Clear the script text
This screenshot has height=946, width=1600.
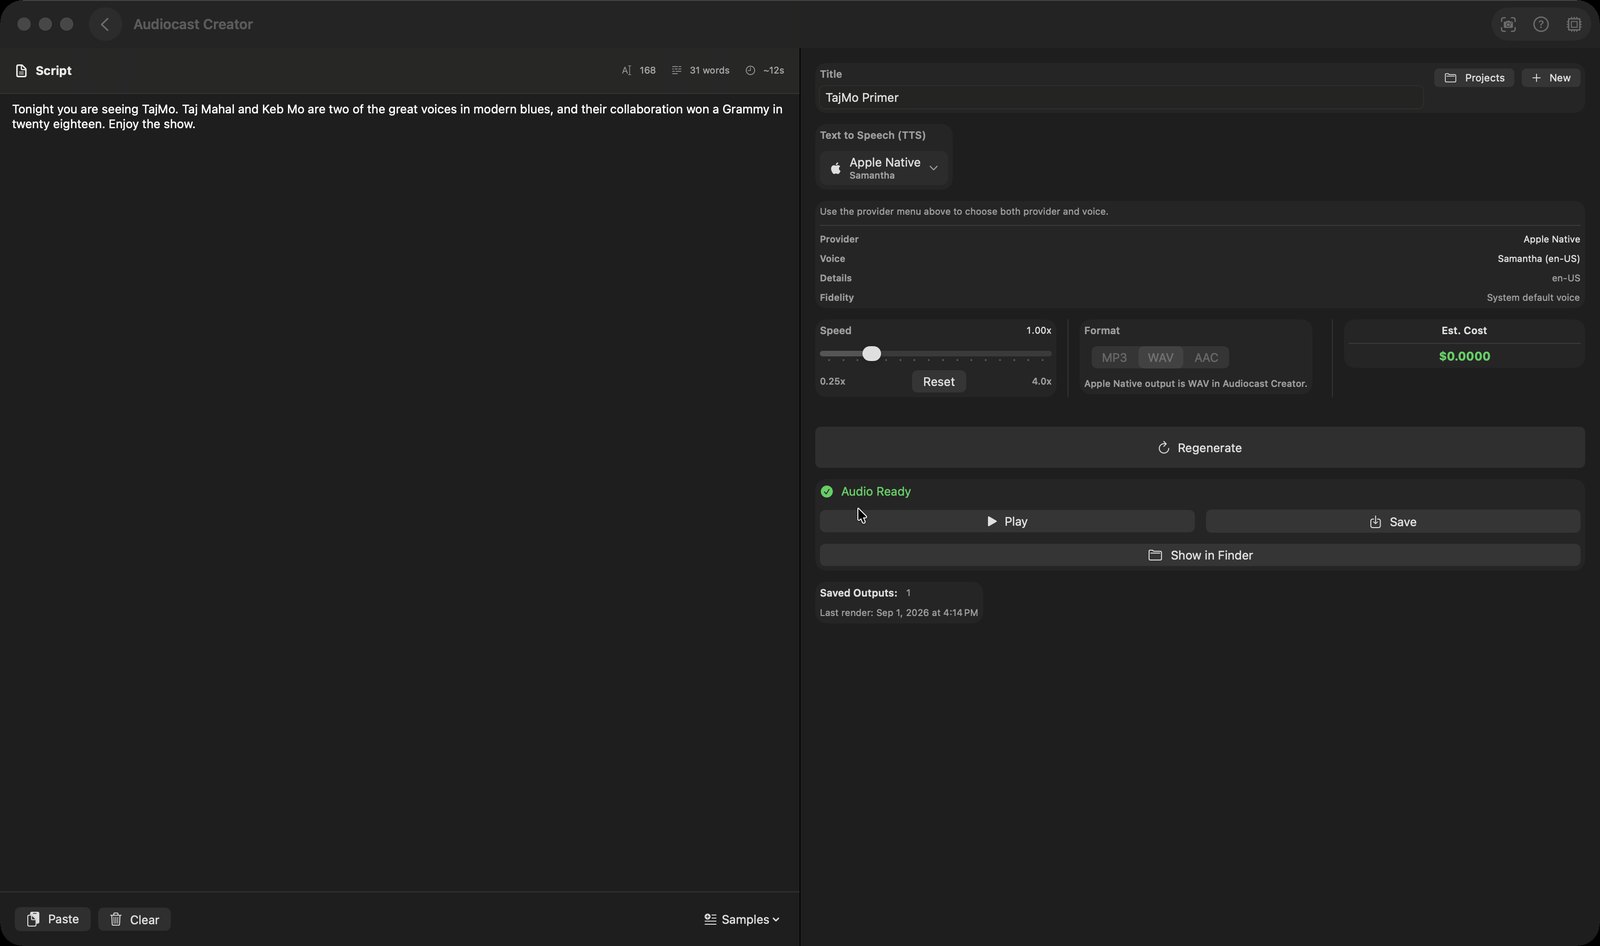point(134,919)
